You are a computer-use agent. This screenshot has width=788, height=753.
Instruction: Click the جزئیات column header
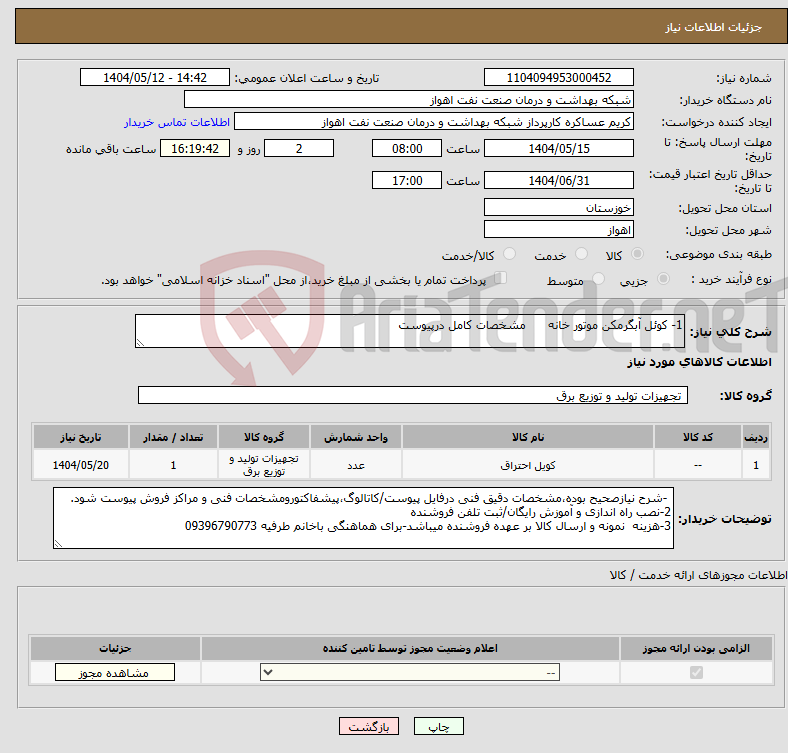pos(115,648)
